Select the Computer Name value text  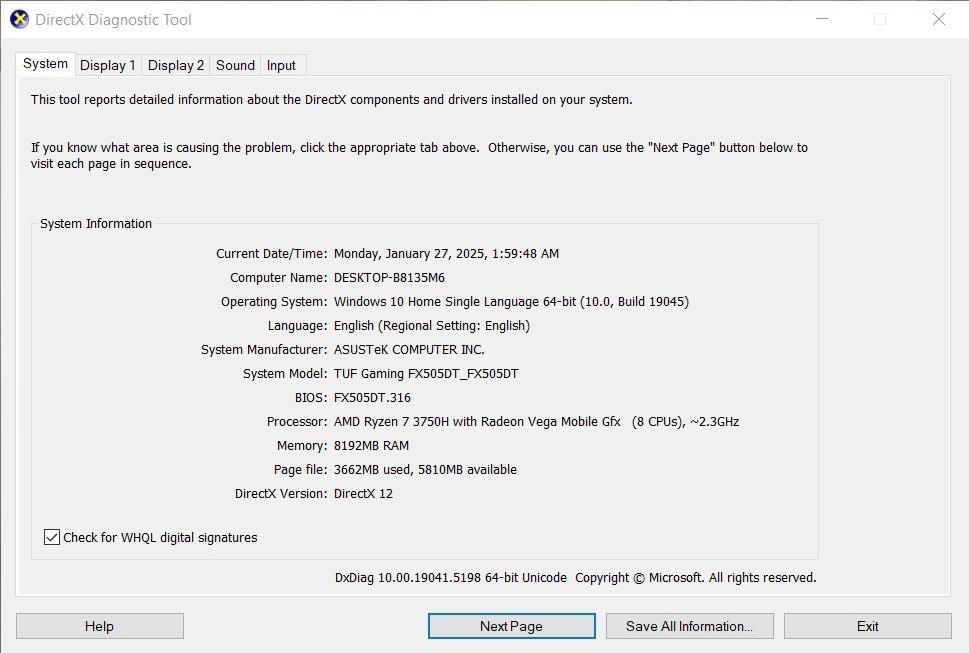392,277
